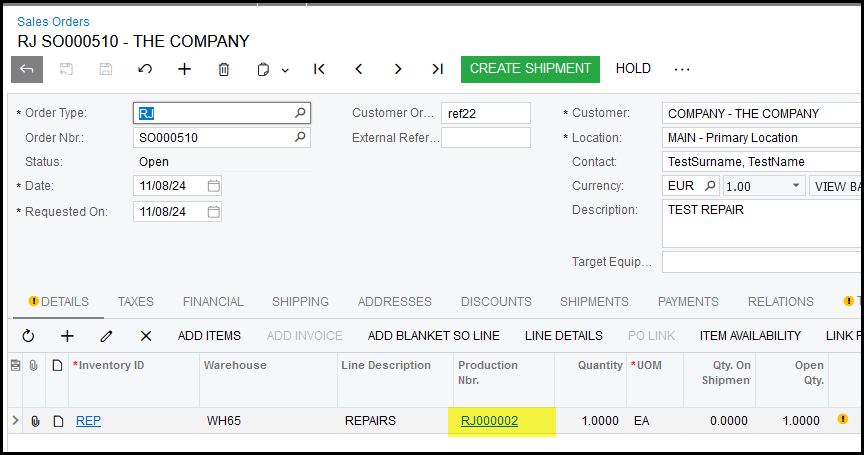Screen dimensions: 864x455
Task: Click the Customer Order ref22 field
Action: 485,113
